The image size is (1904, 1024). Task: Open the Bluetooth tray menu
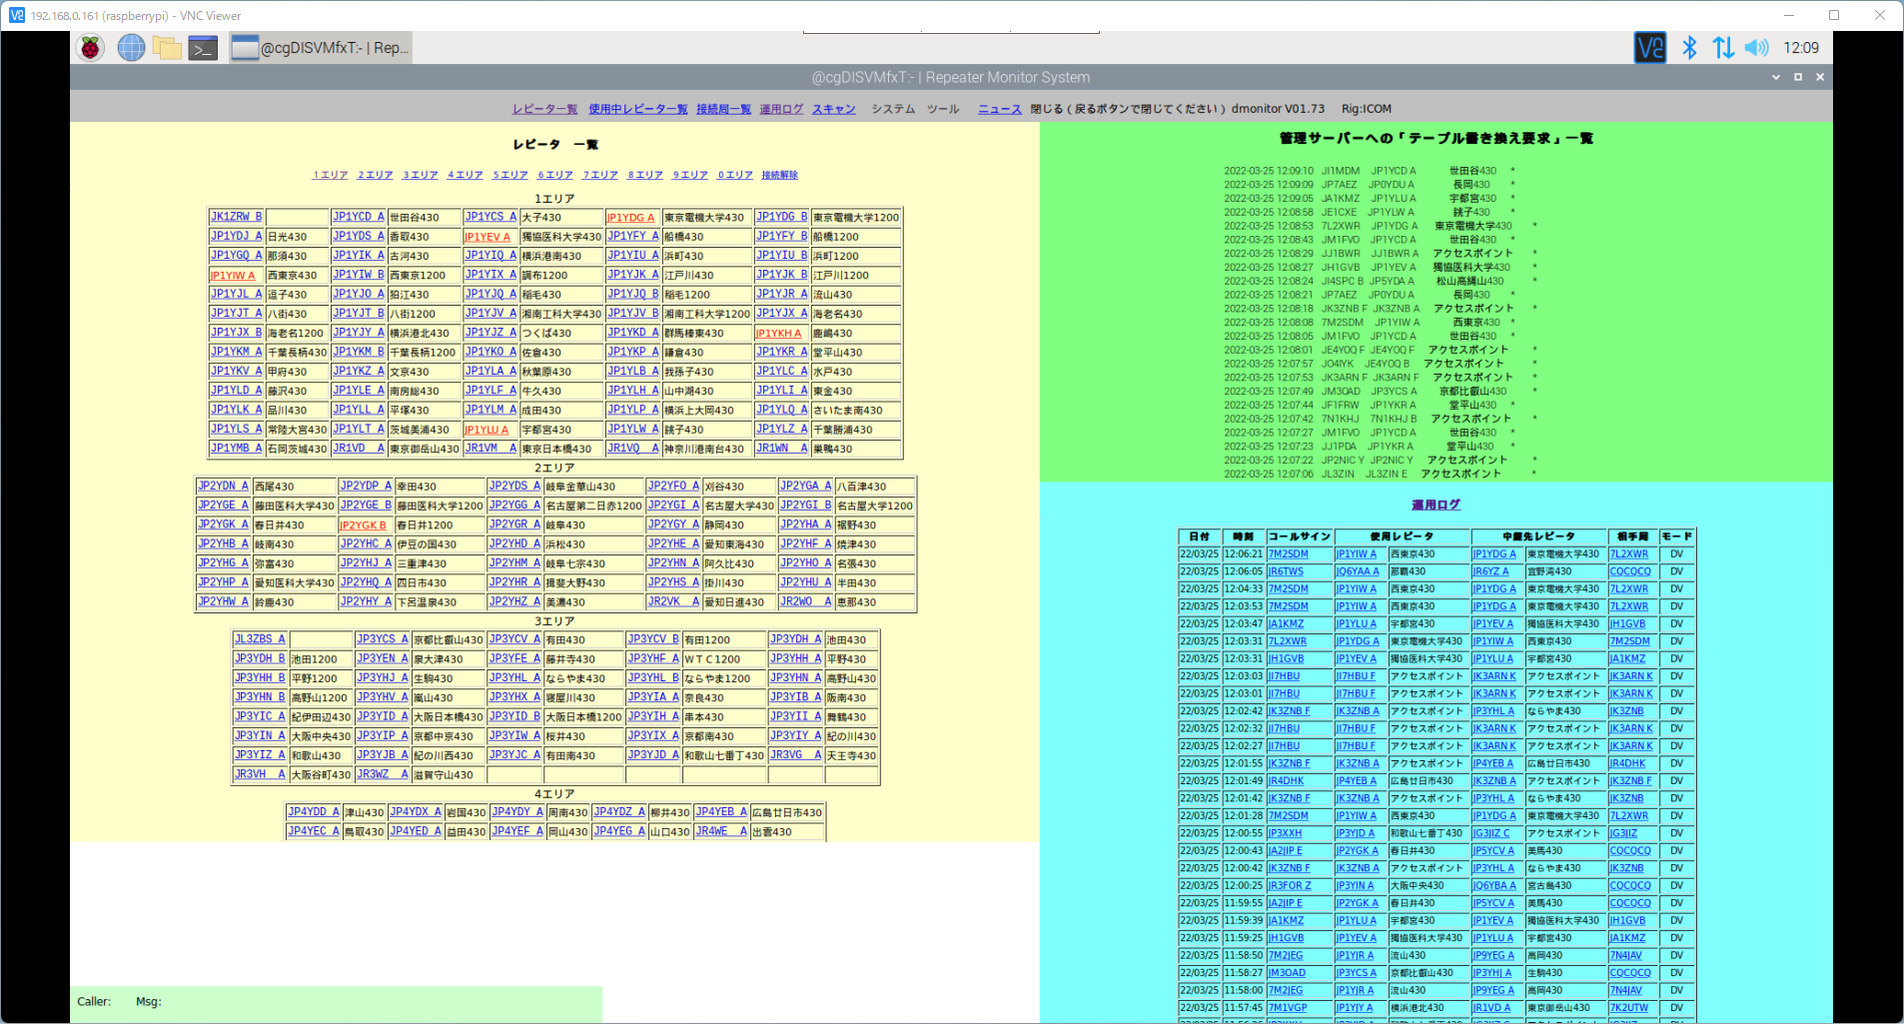tap(1689, 47)
